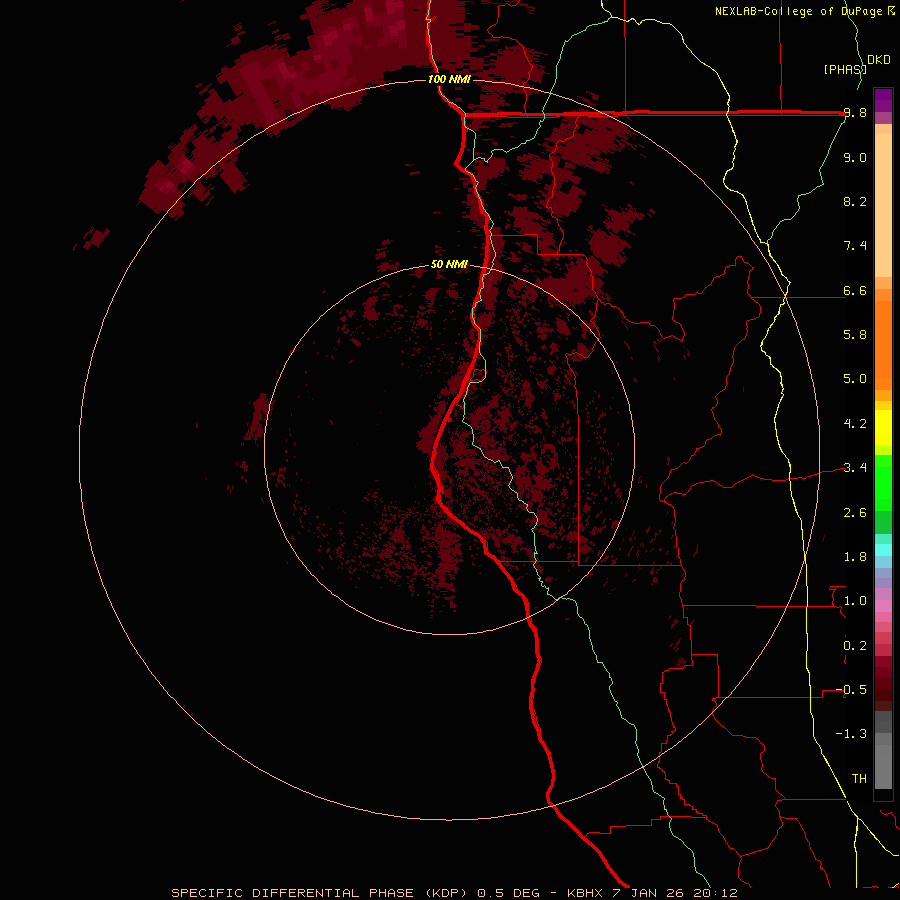Click the 50 NMI range ring label
Screen dimensions: 900x900
[x=449, y=265]
